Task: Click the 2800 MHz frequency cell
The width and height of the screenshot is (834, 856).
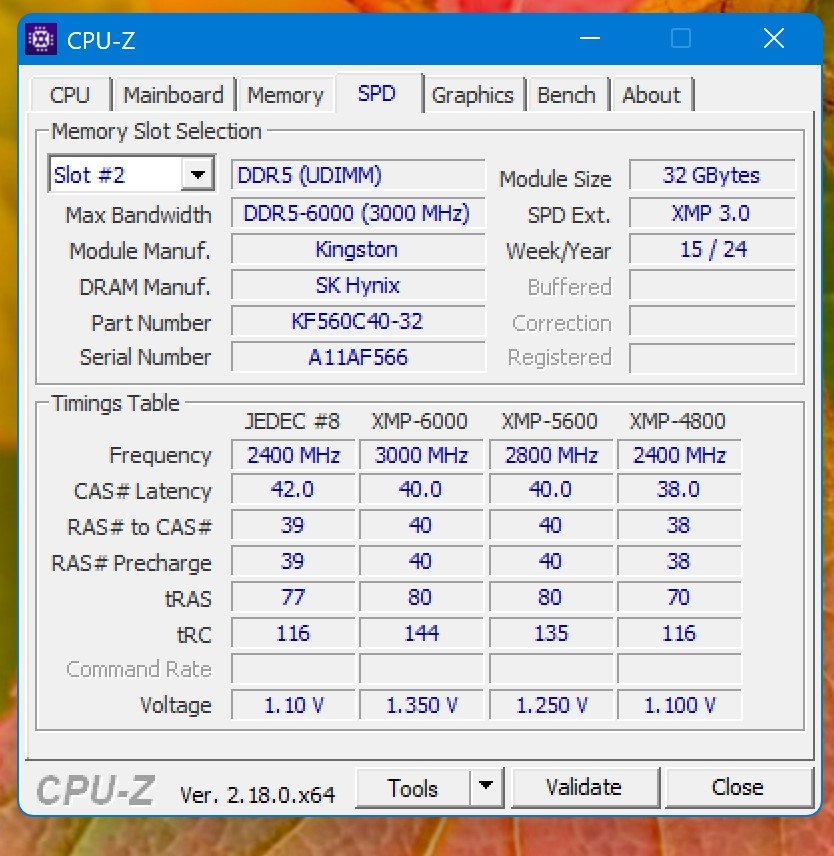Action: (x=551, y=455)
